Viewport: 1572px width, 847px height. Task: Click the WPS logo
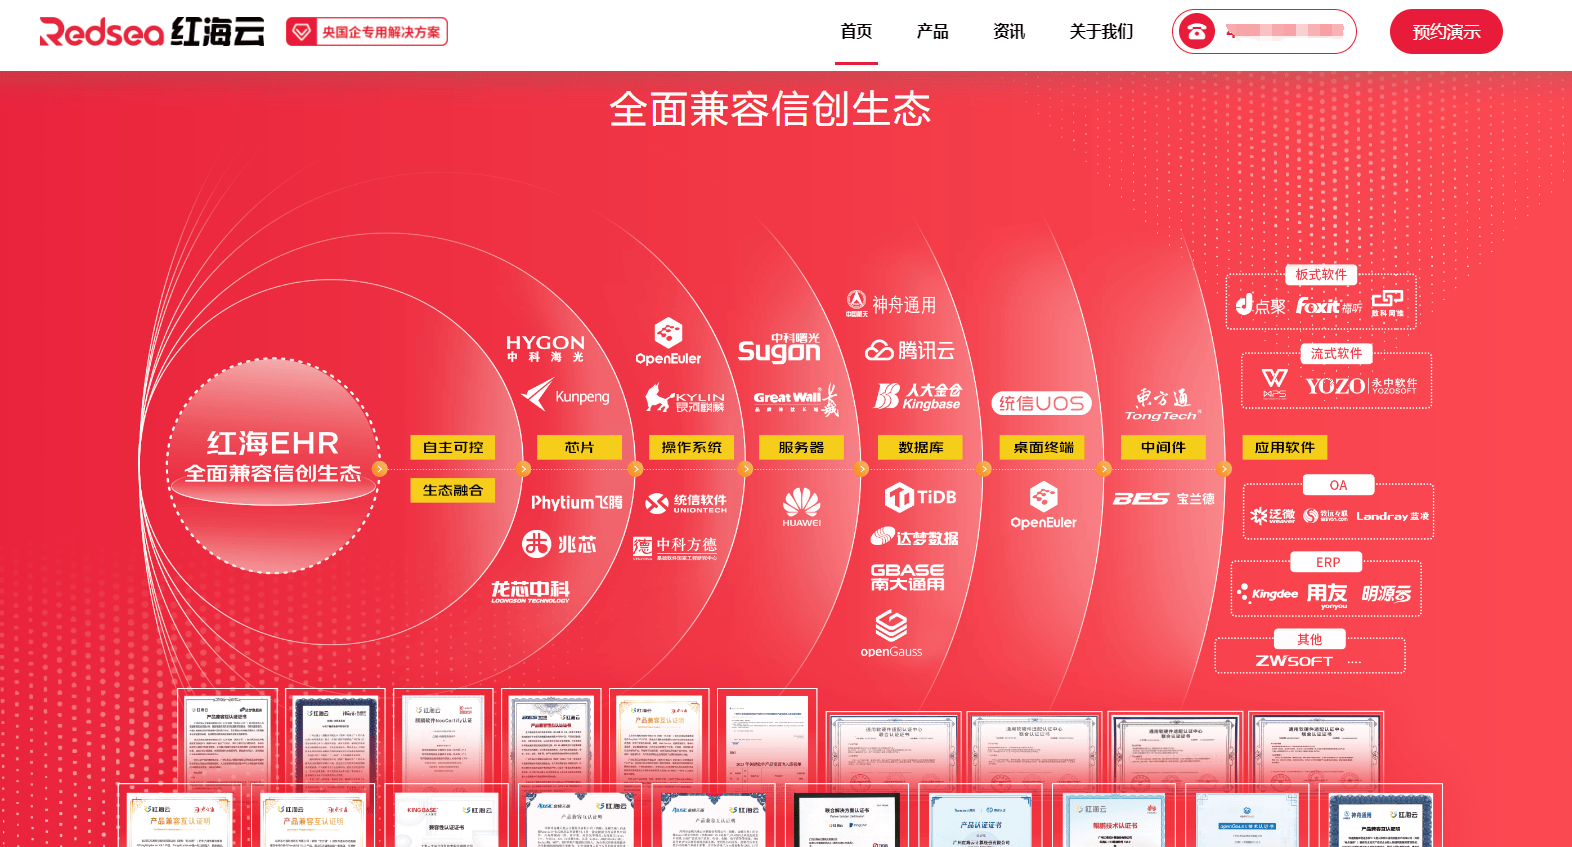click(x=1275, y=384)
